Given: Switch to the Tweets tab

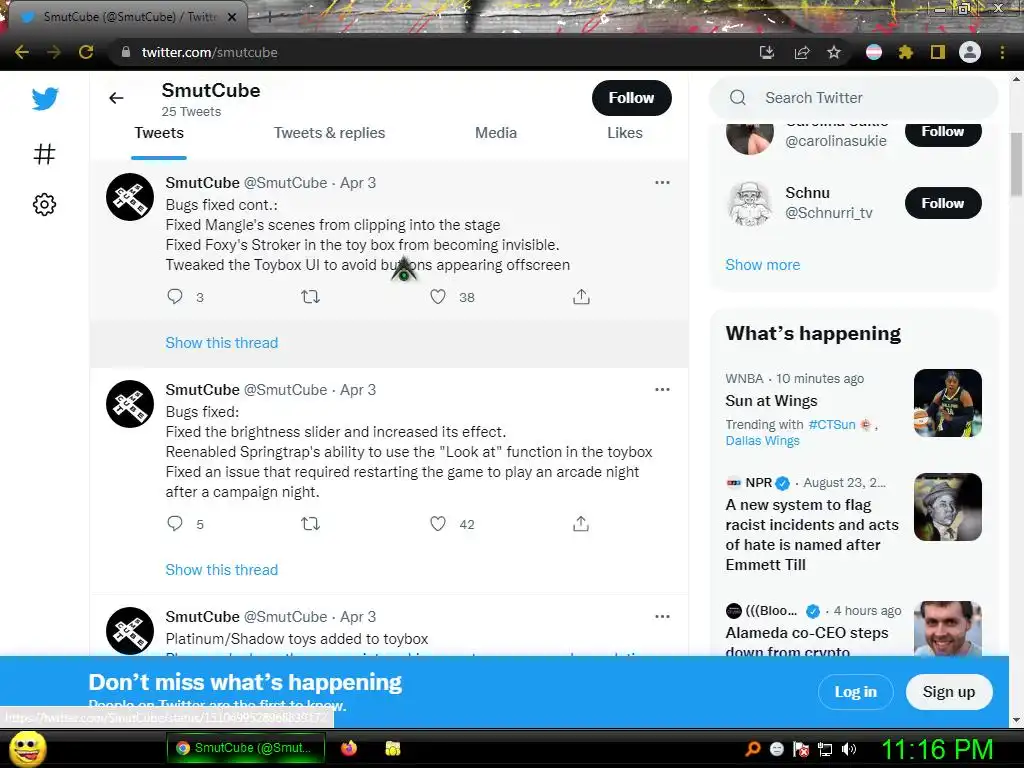Looking at the screenshot, I should (159, 133).
